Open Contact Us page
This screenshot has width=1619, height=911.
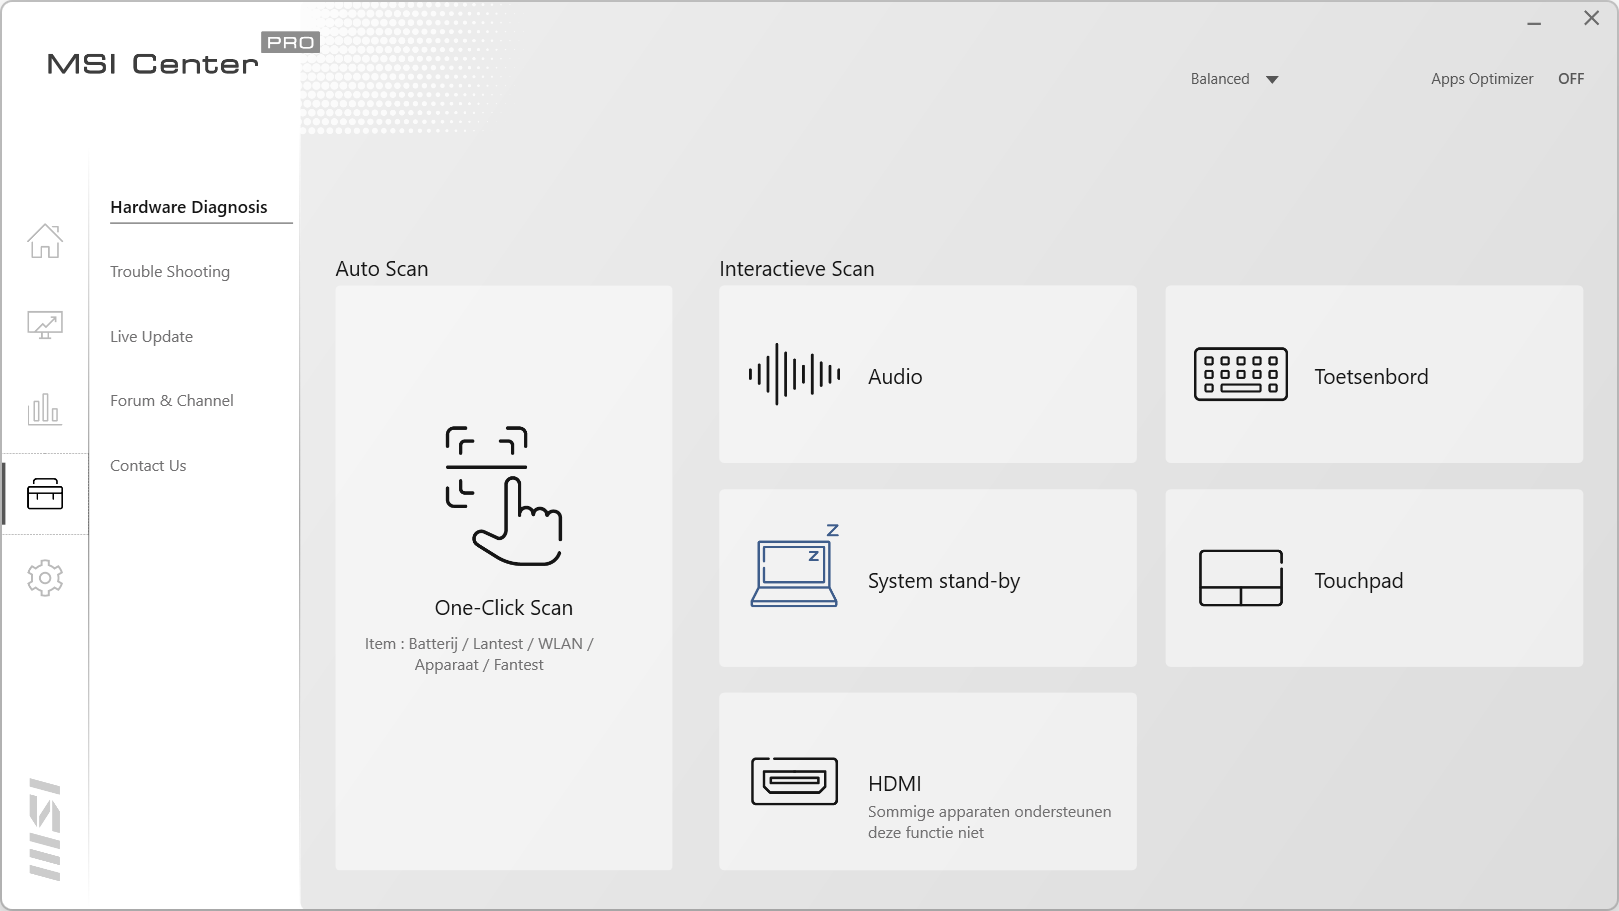coord(148,466)
